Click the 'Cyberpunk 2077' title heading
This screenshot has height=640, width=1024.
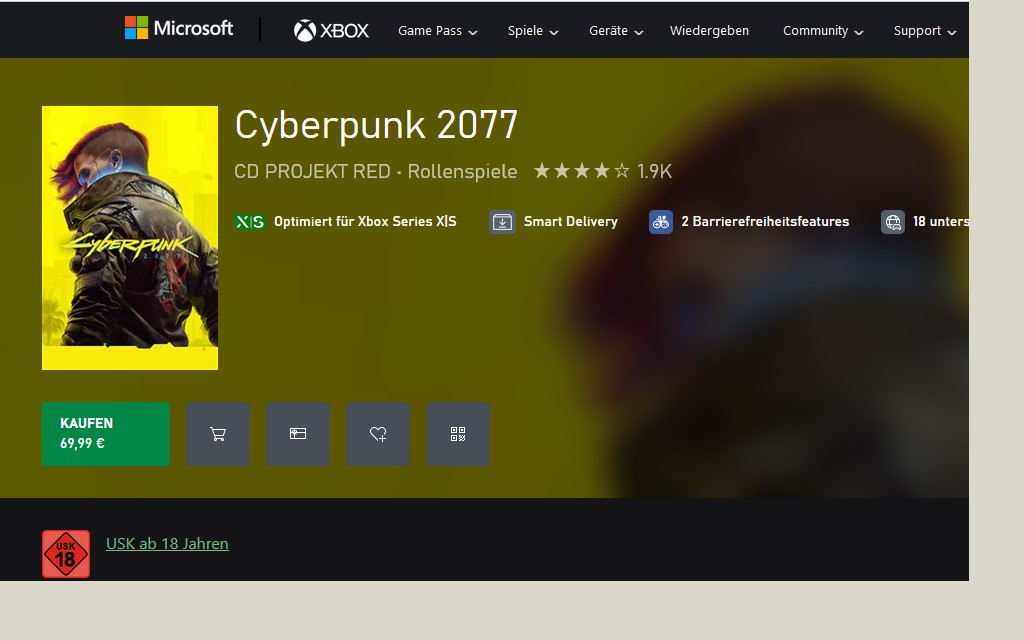point(376,125)
